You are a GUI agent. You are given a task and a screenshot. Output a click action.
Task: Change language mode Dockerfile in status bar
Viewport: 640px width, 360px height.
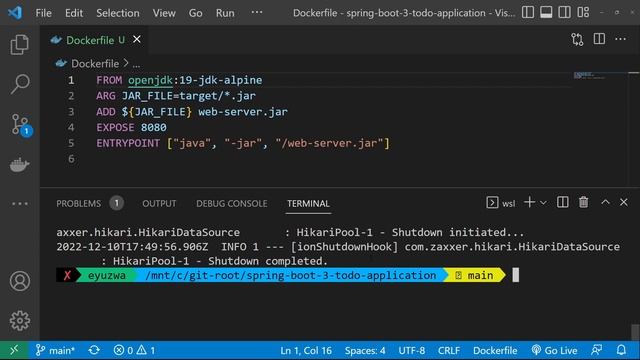pos(495,350)
